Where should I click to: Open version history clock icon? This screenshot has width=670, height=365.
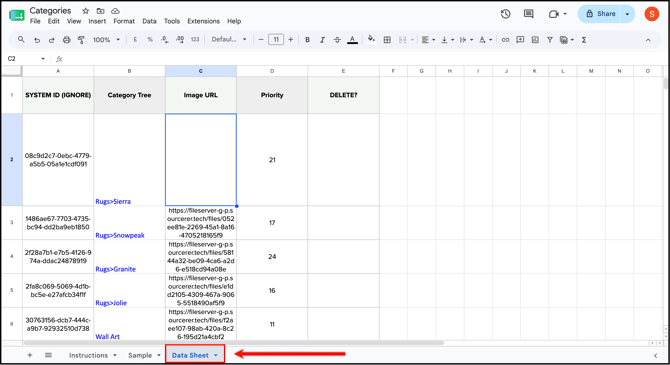[505, 14]
